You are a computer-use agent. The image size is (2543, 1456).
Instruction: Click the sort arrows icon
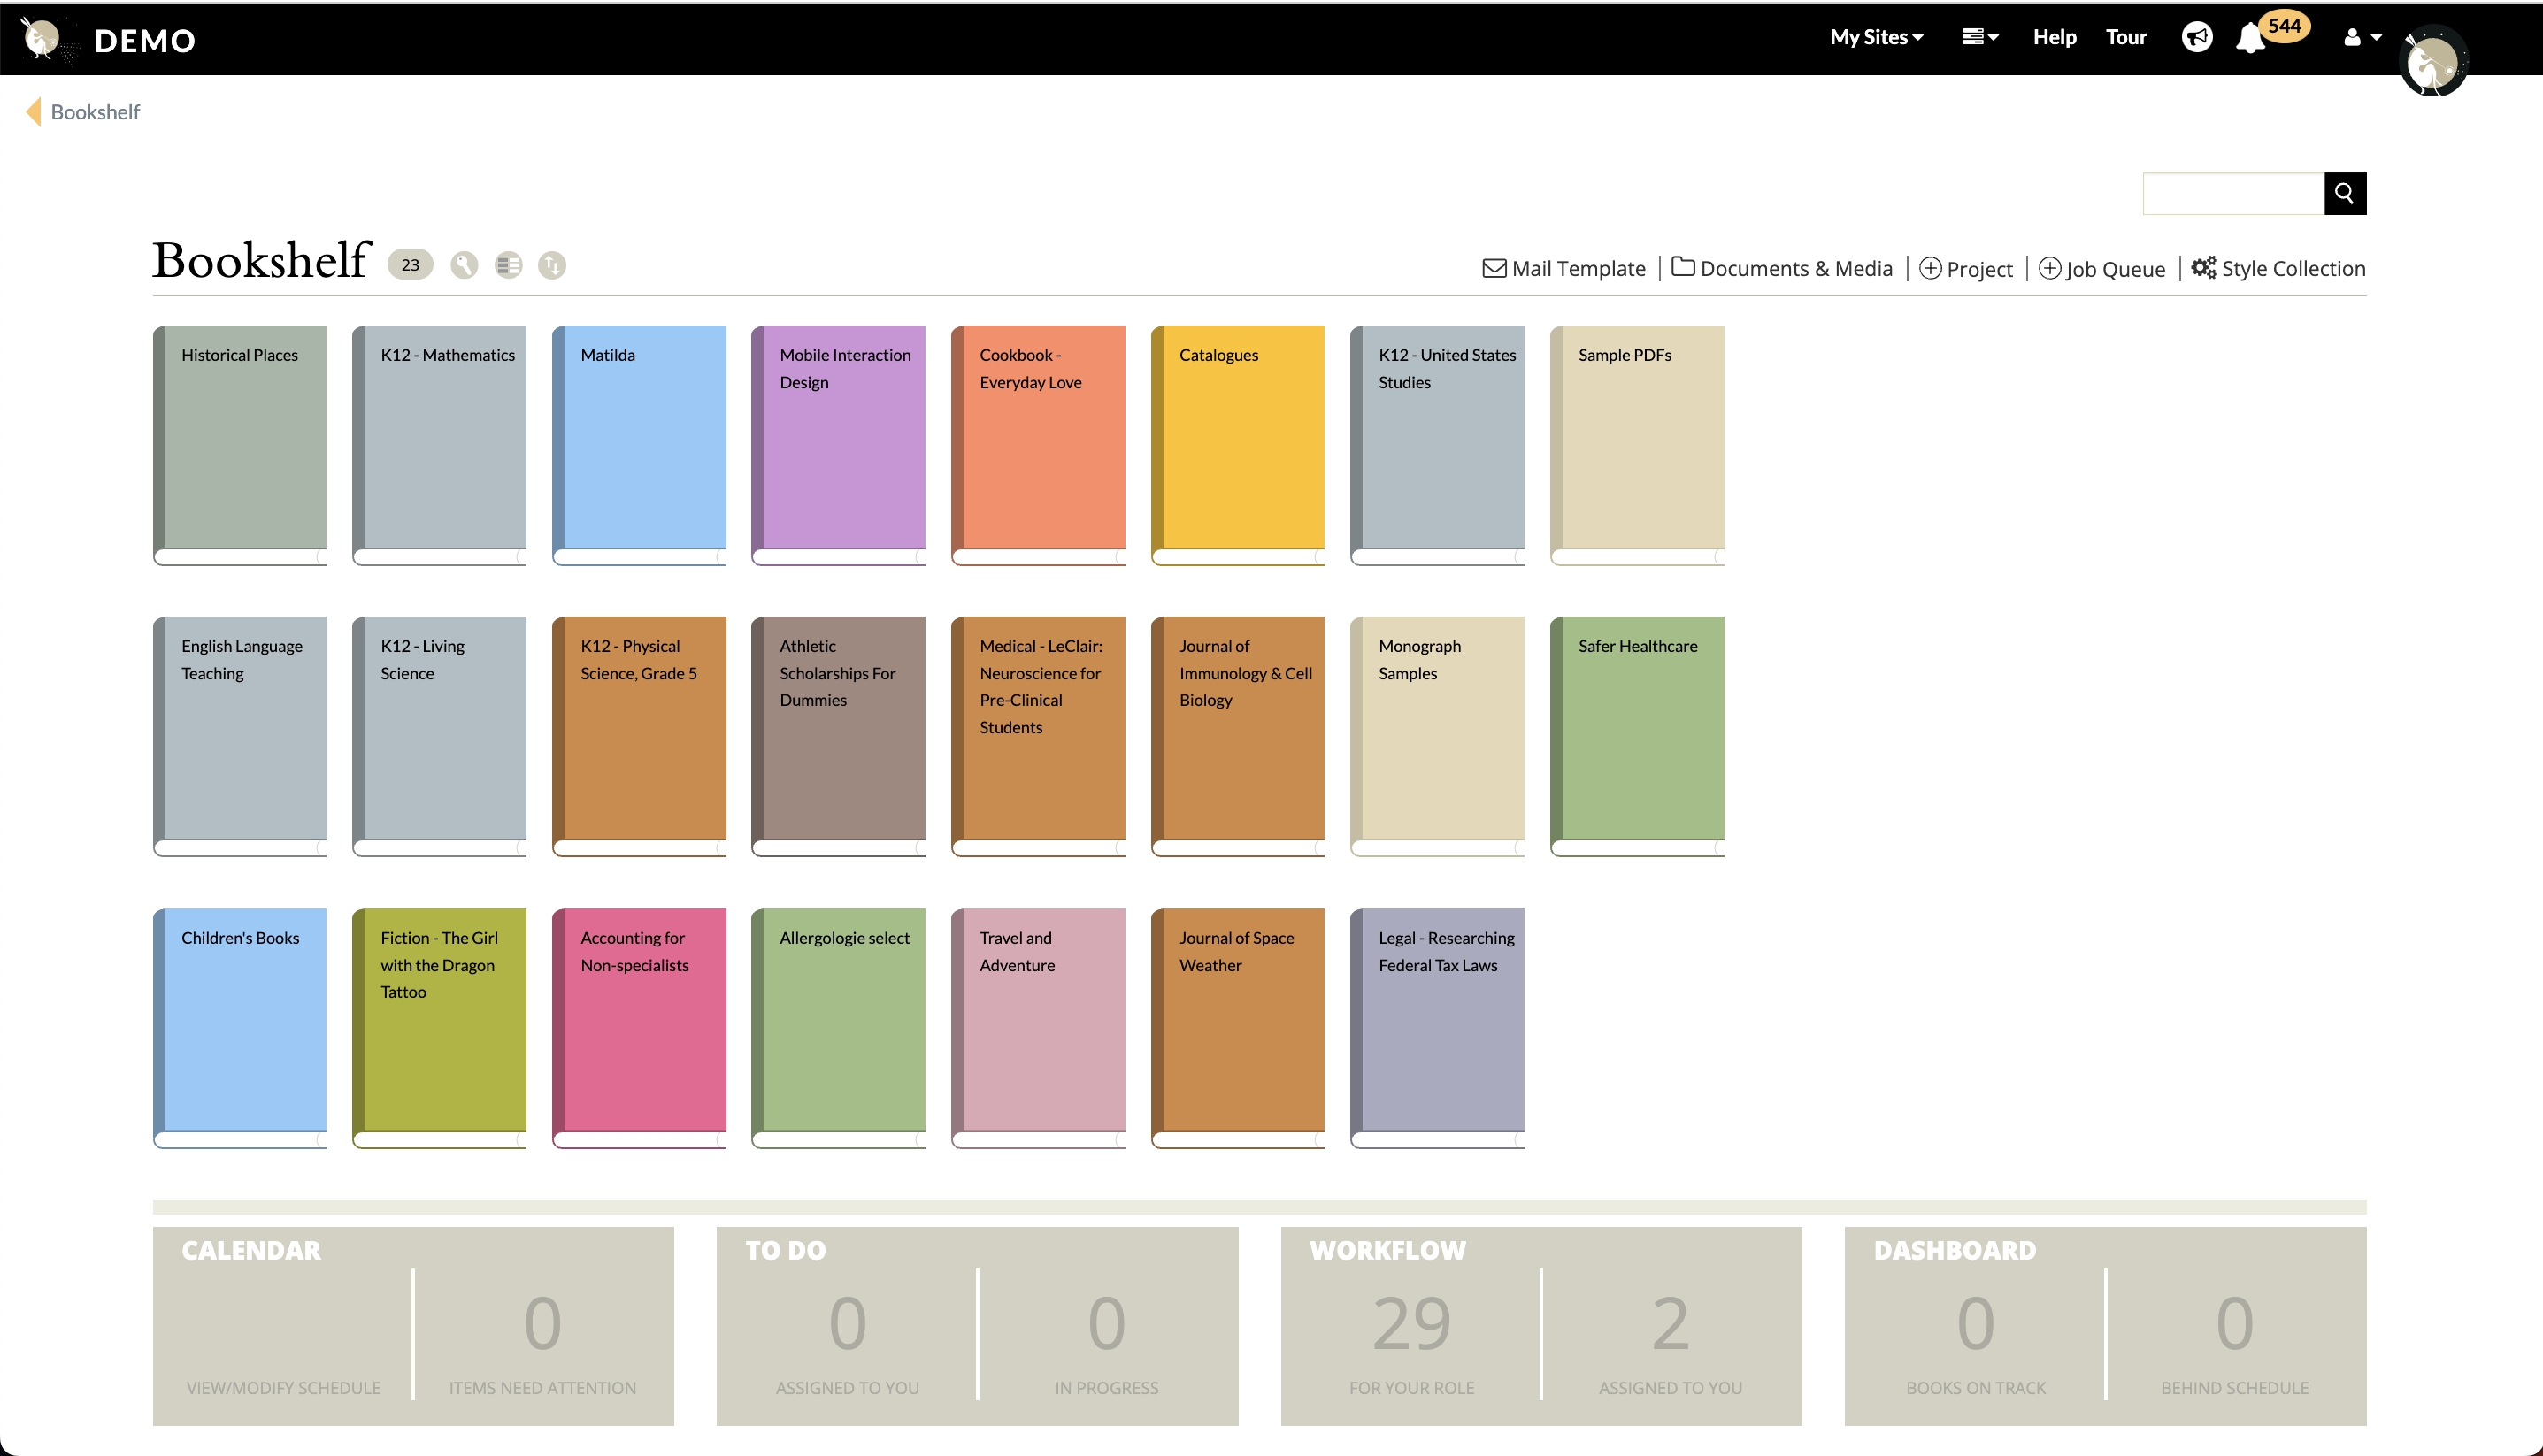[x=552, y=265]
